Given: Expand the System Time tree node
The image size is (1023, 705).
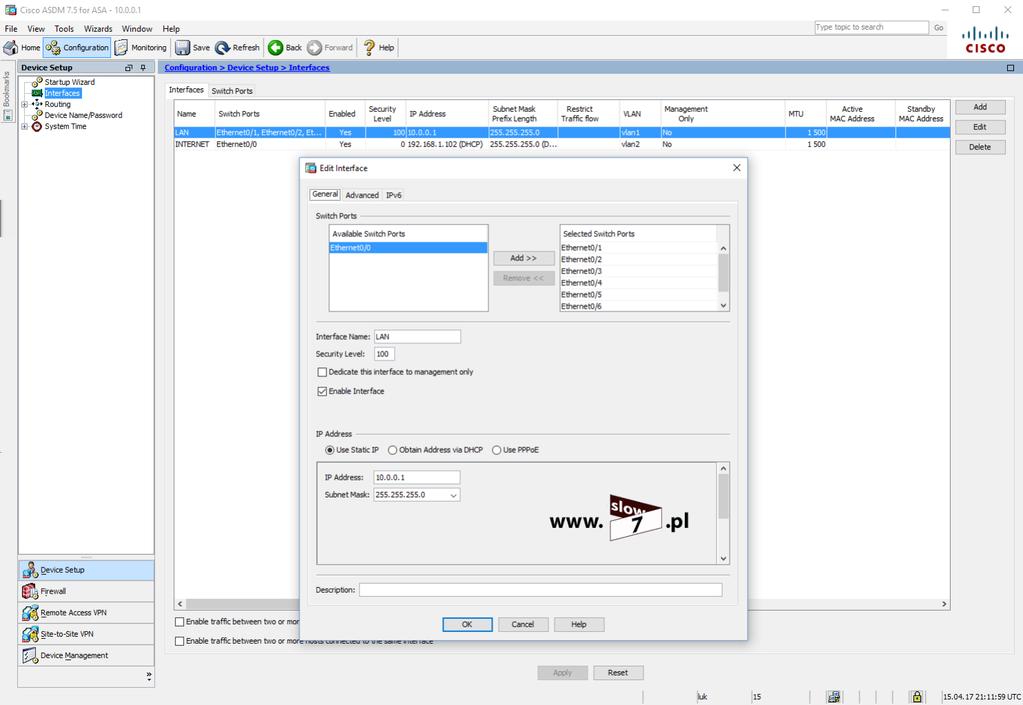Looking at the screenshot, I should click(x=25, y=127).
